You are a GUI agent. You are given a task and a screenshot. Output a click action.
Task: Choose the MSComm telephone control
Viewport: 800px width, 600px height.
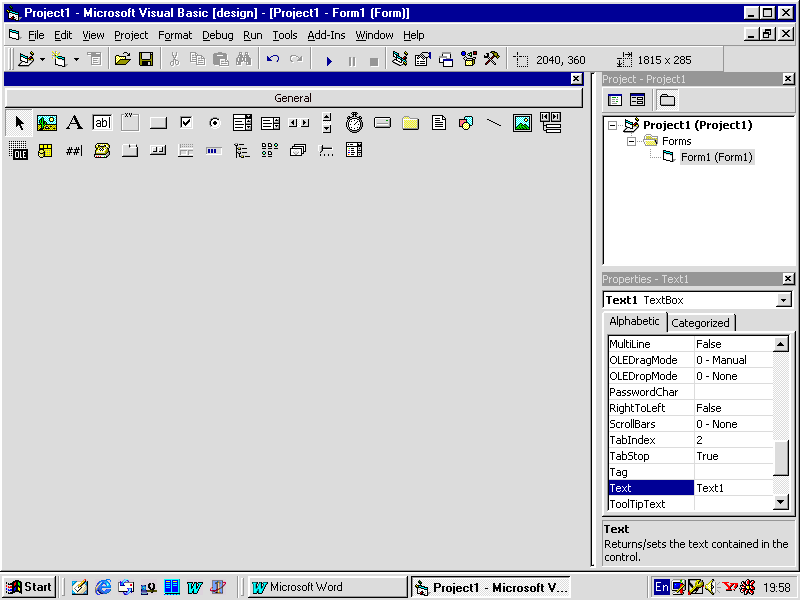[x=102, y=151]
